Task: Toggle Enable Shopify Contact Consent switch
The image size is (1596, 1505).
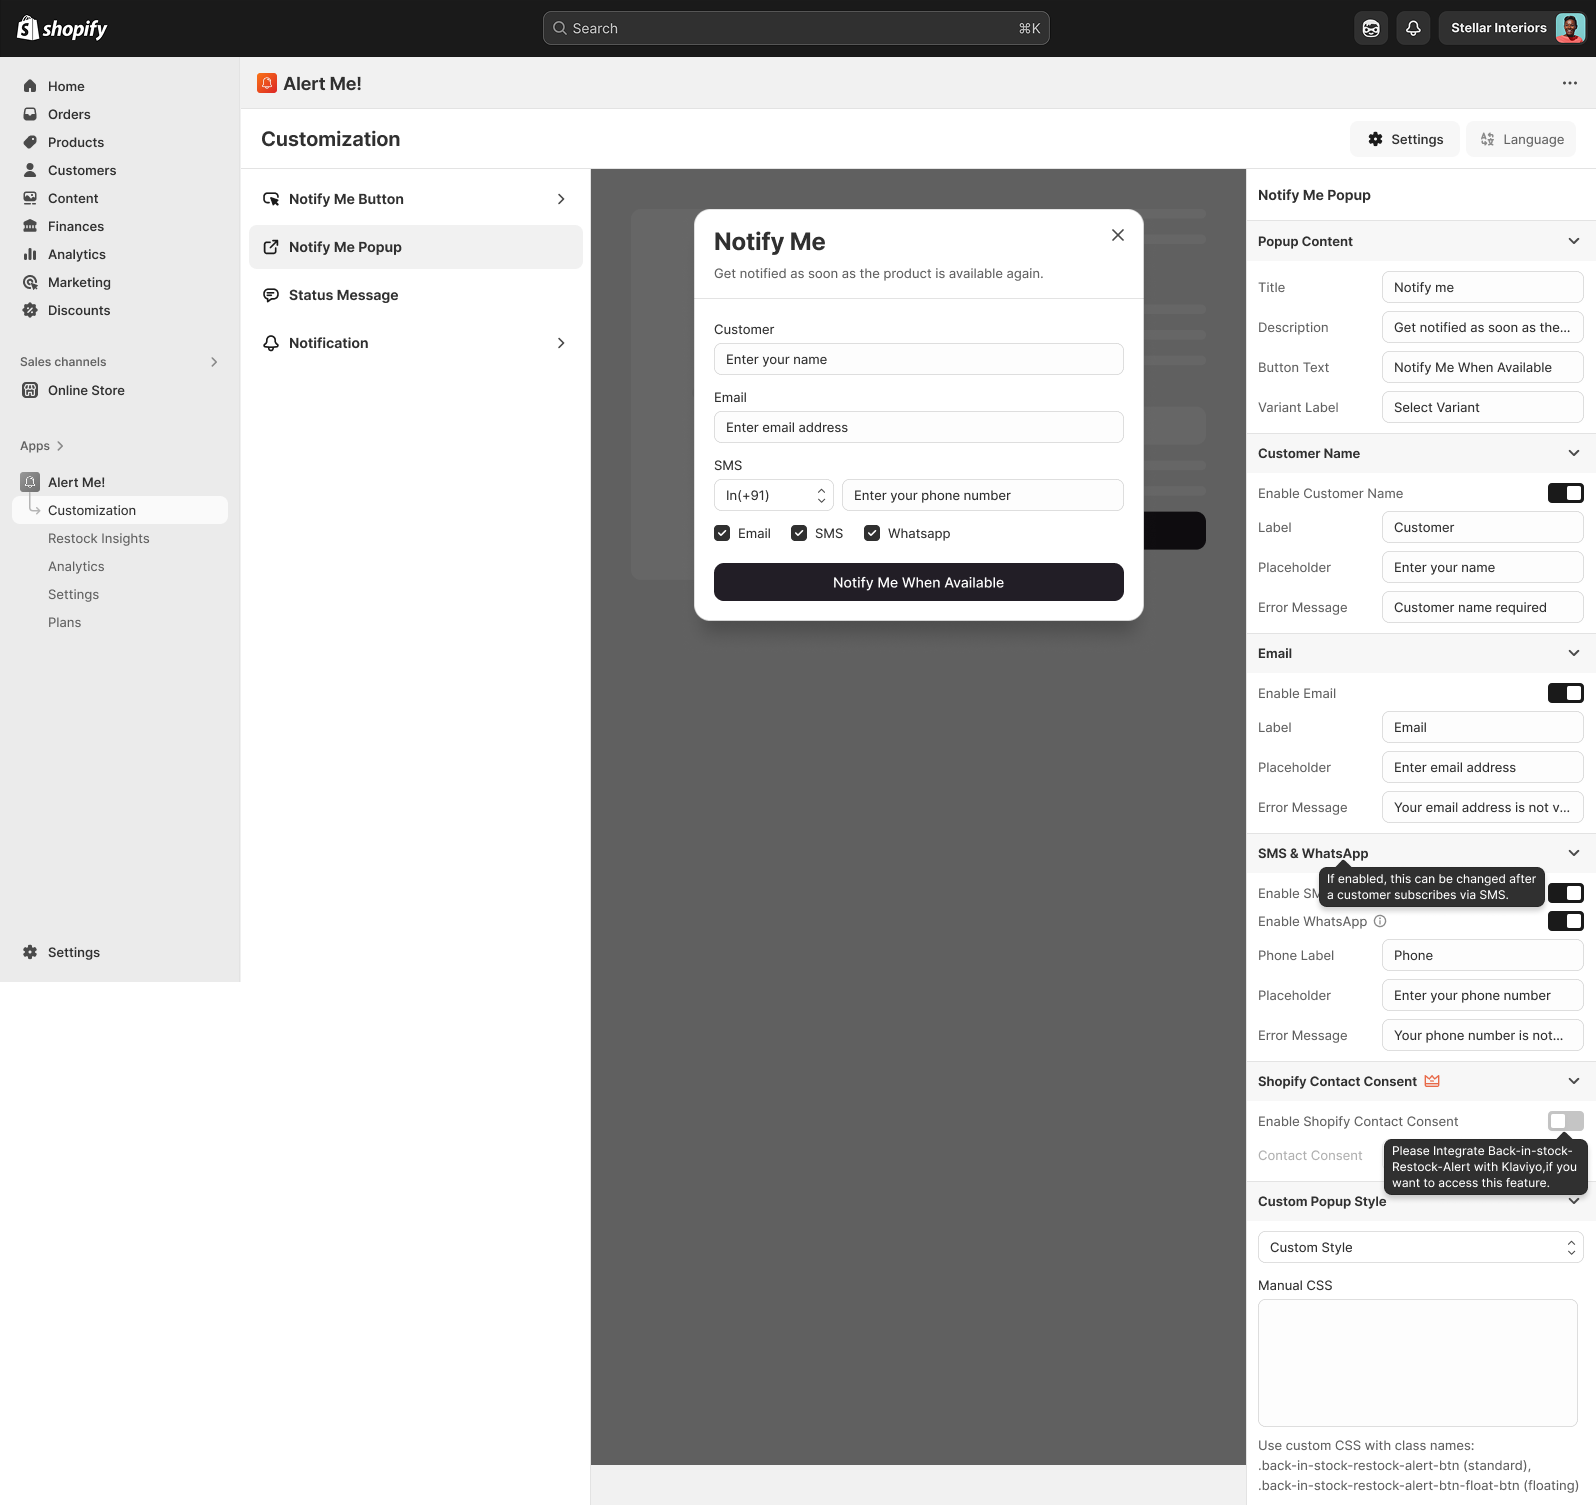Action: (1565, 1121)
